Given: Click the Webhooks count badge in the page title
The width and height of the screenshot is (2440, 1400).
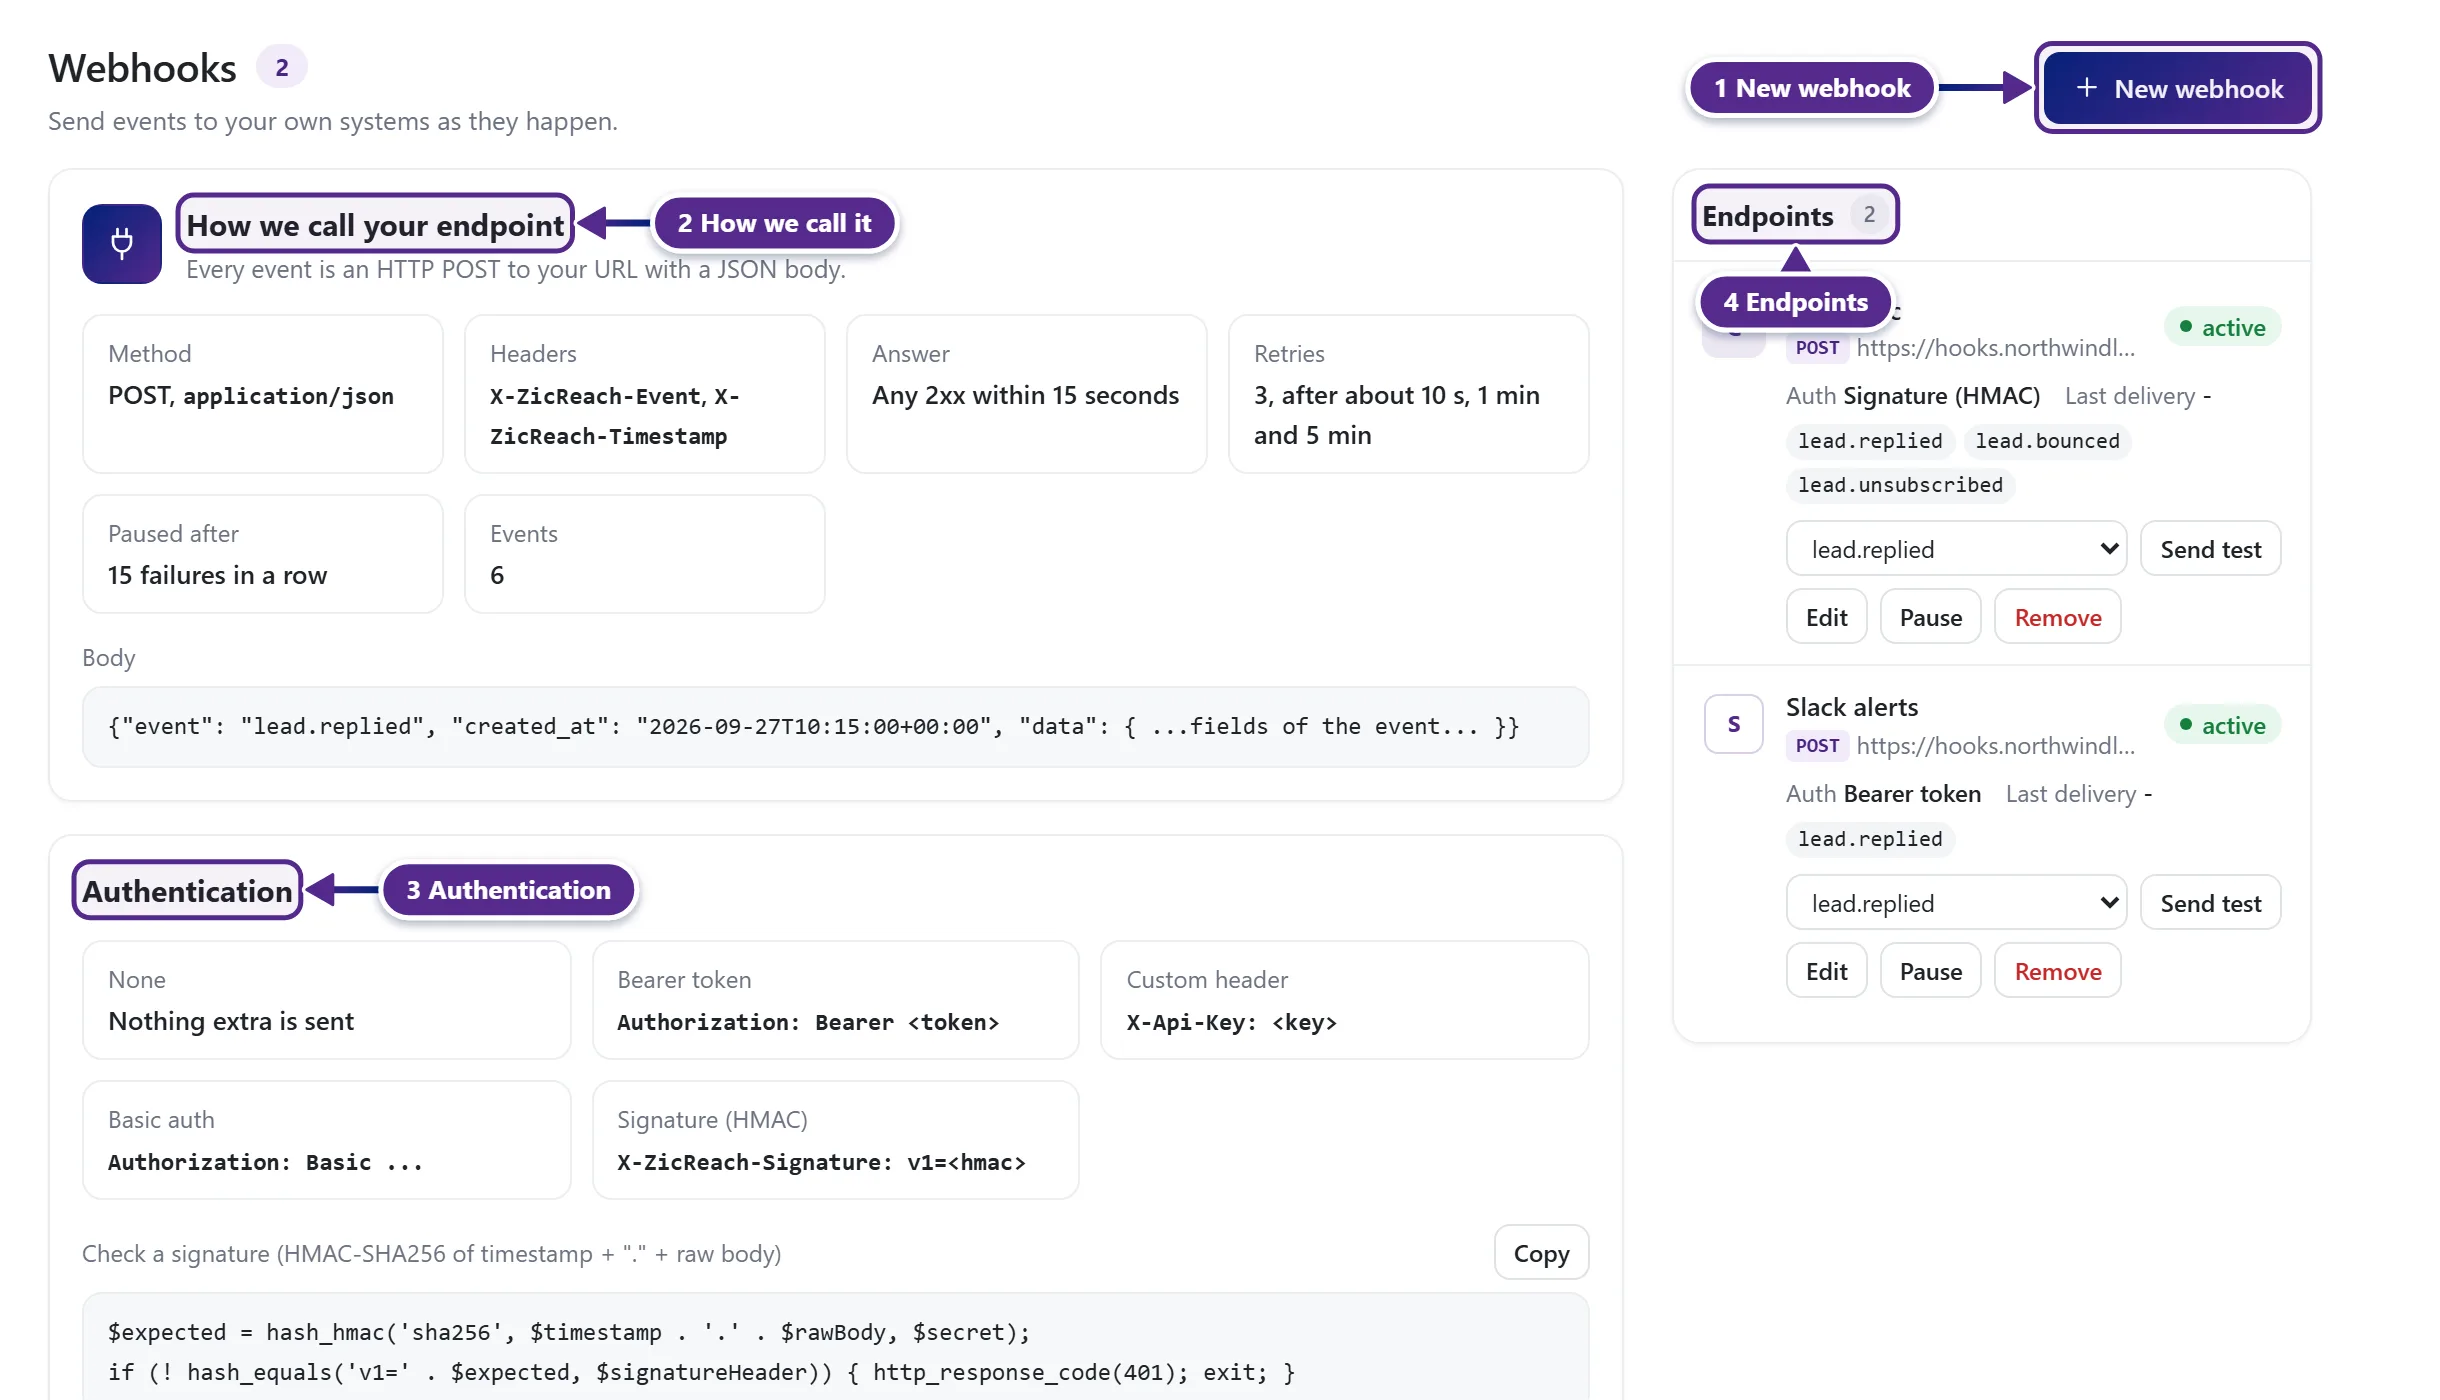Looking at the screenshot, I should click(282, 67).
